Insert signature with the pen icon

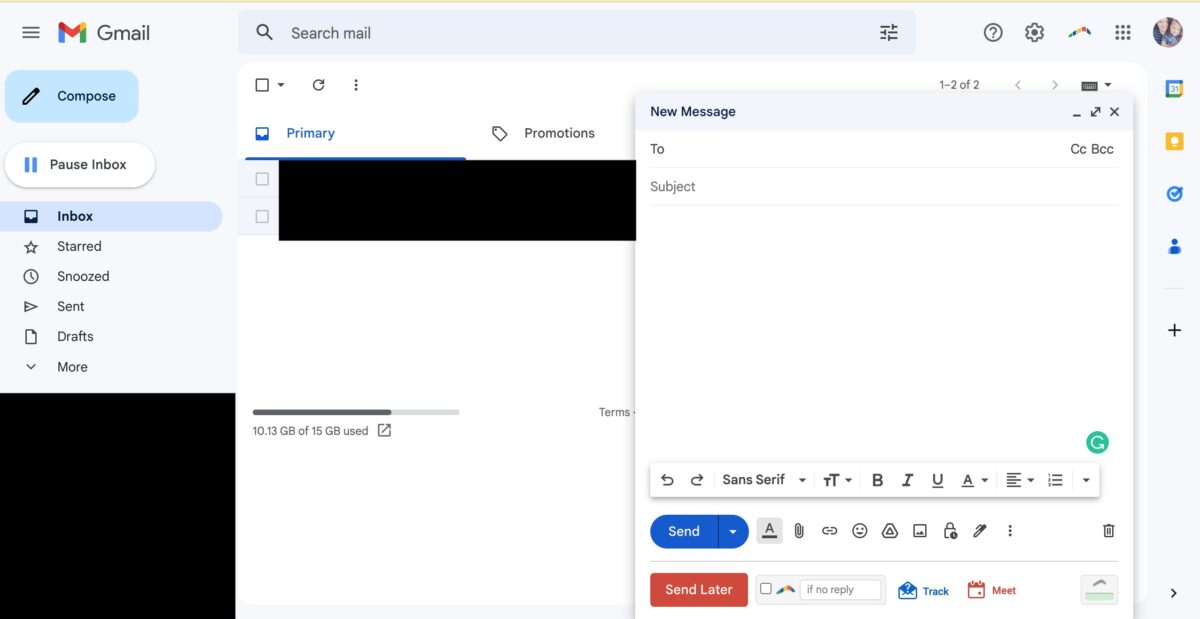click(x=980, y=531)
